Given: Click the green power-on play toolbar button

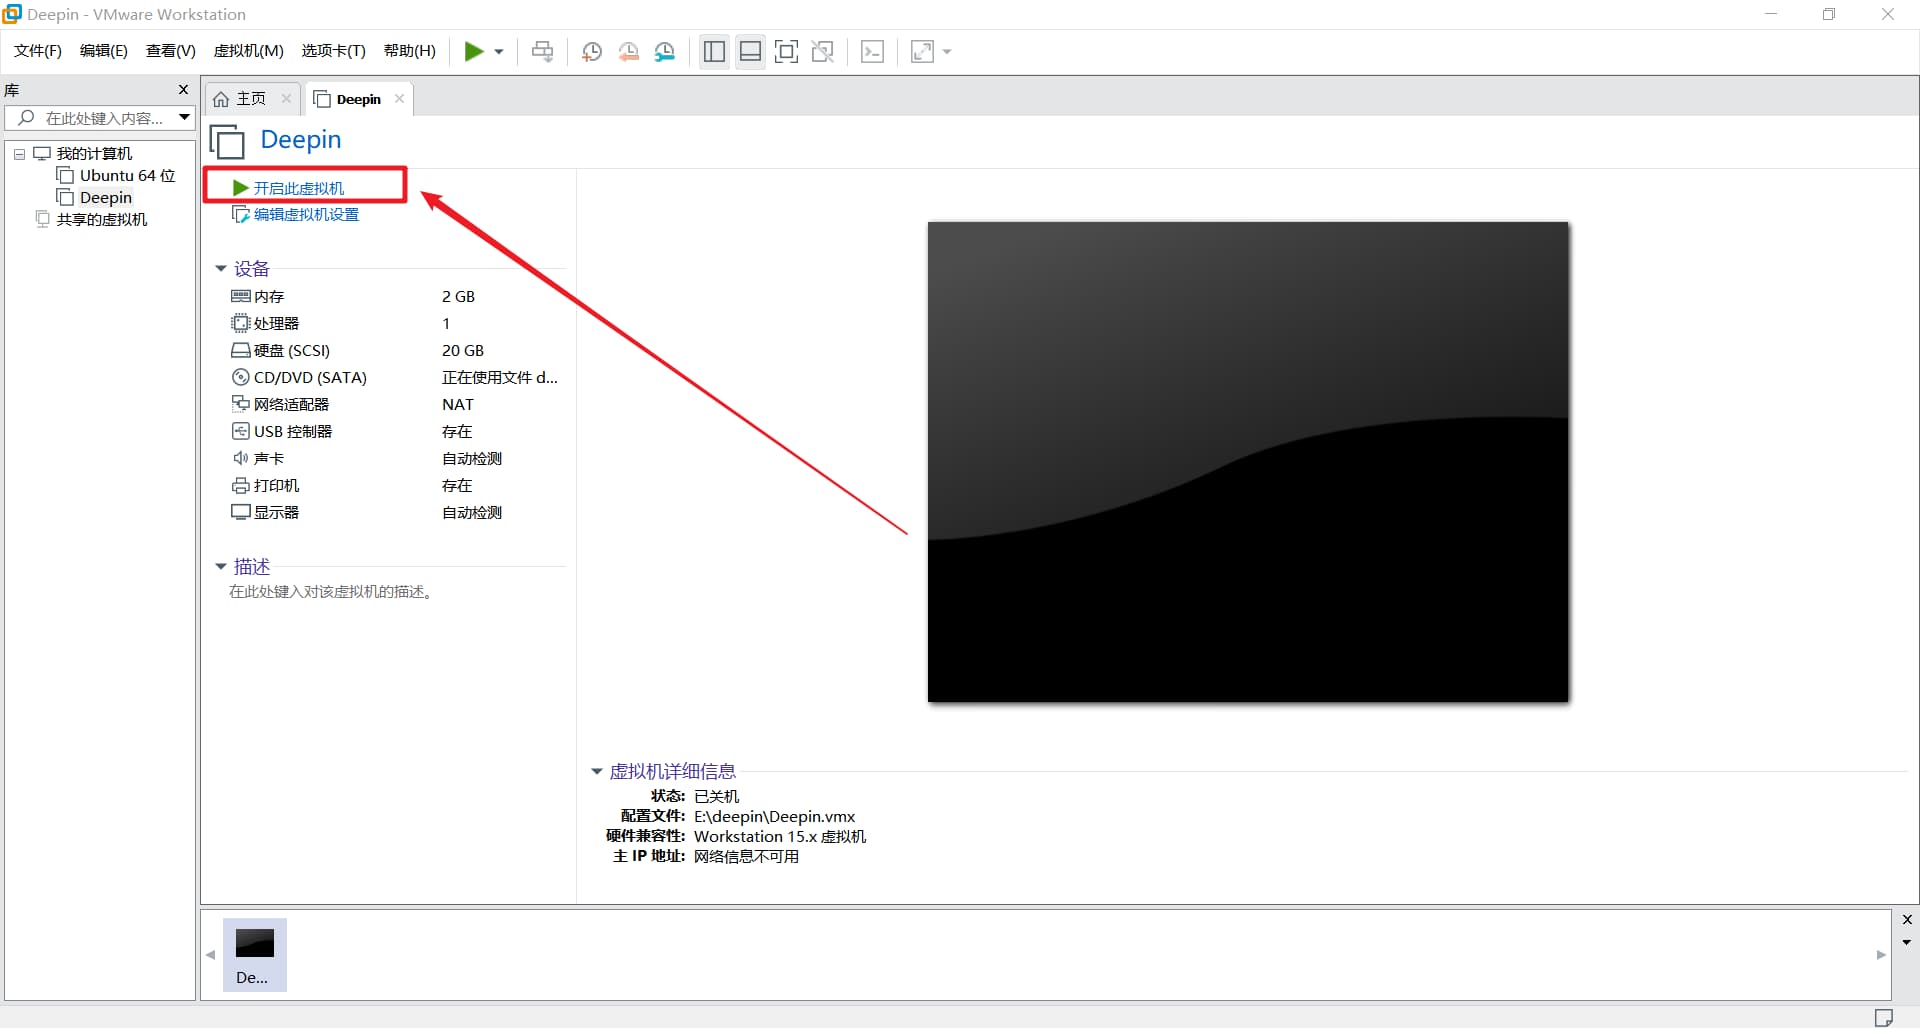Looking at the screenshot, I should click(474, 52).
